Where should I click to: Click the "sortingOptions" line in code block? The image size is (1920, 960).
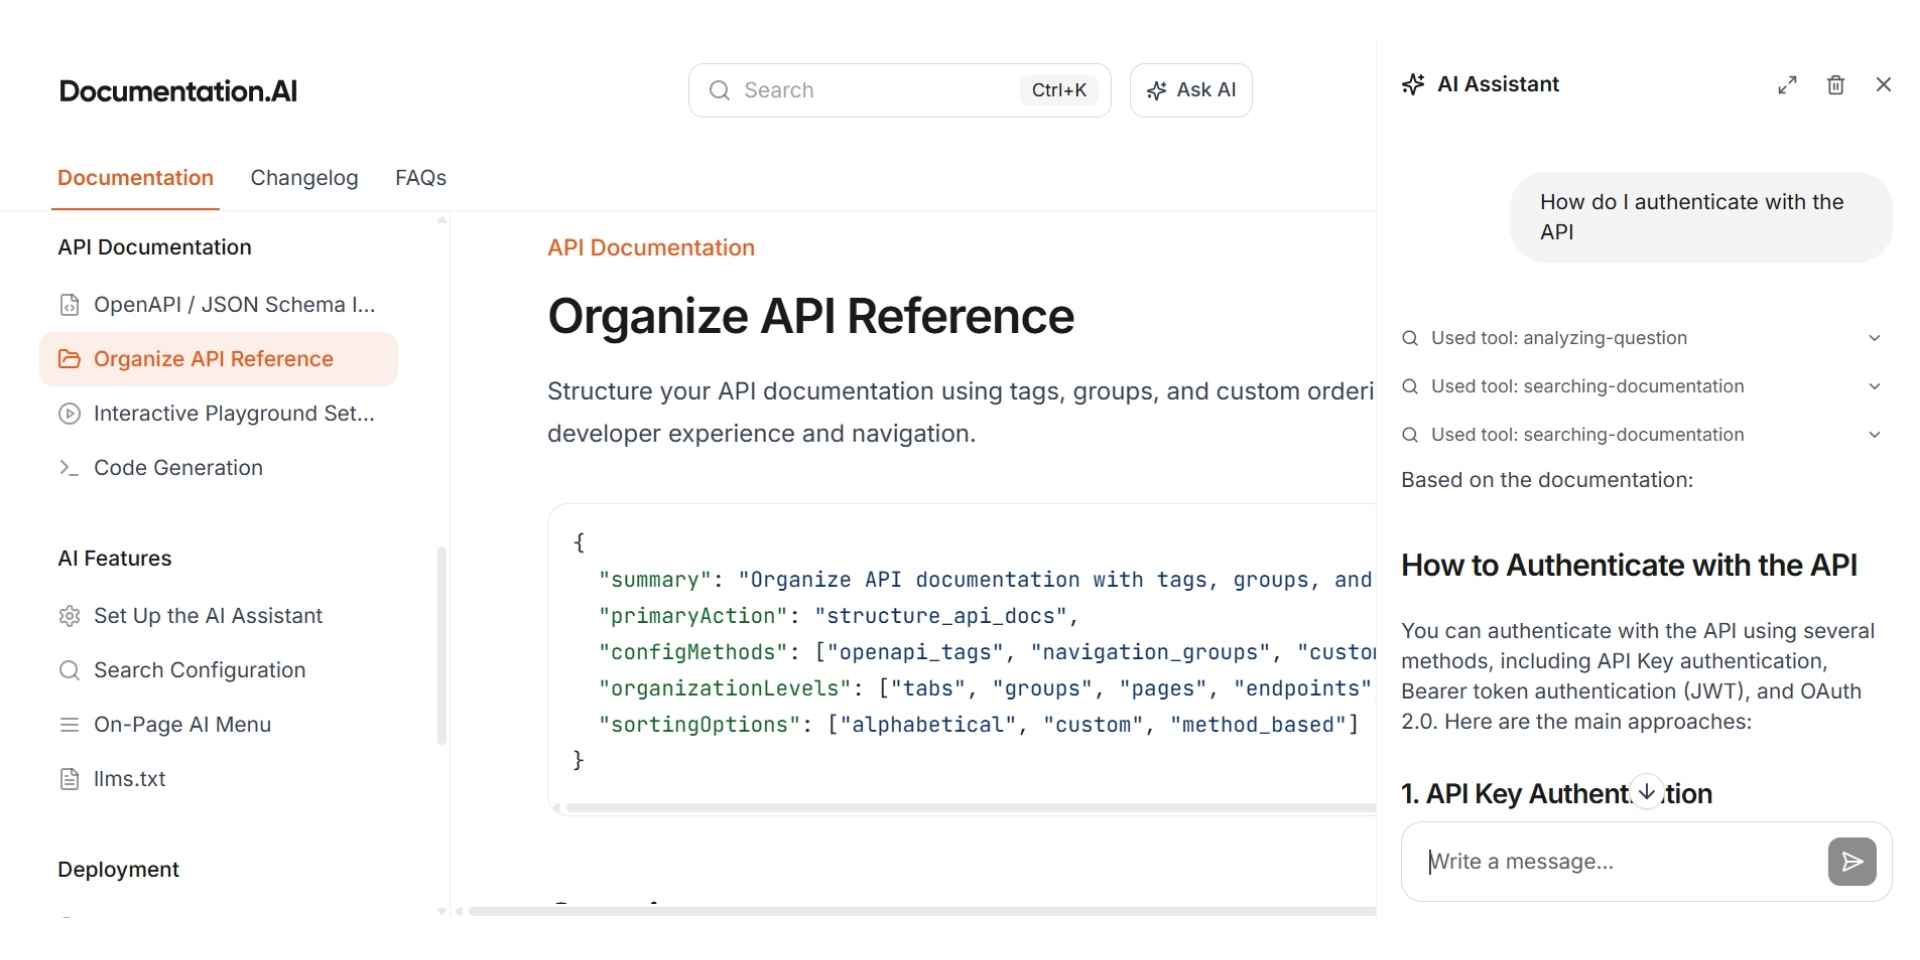click(x=978, y=725)
